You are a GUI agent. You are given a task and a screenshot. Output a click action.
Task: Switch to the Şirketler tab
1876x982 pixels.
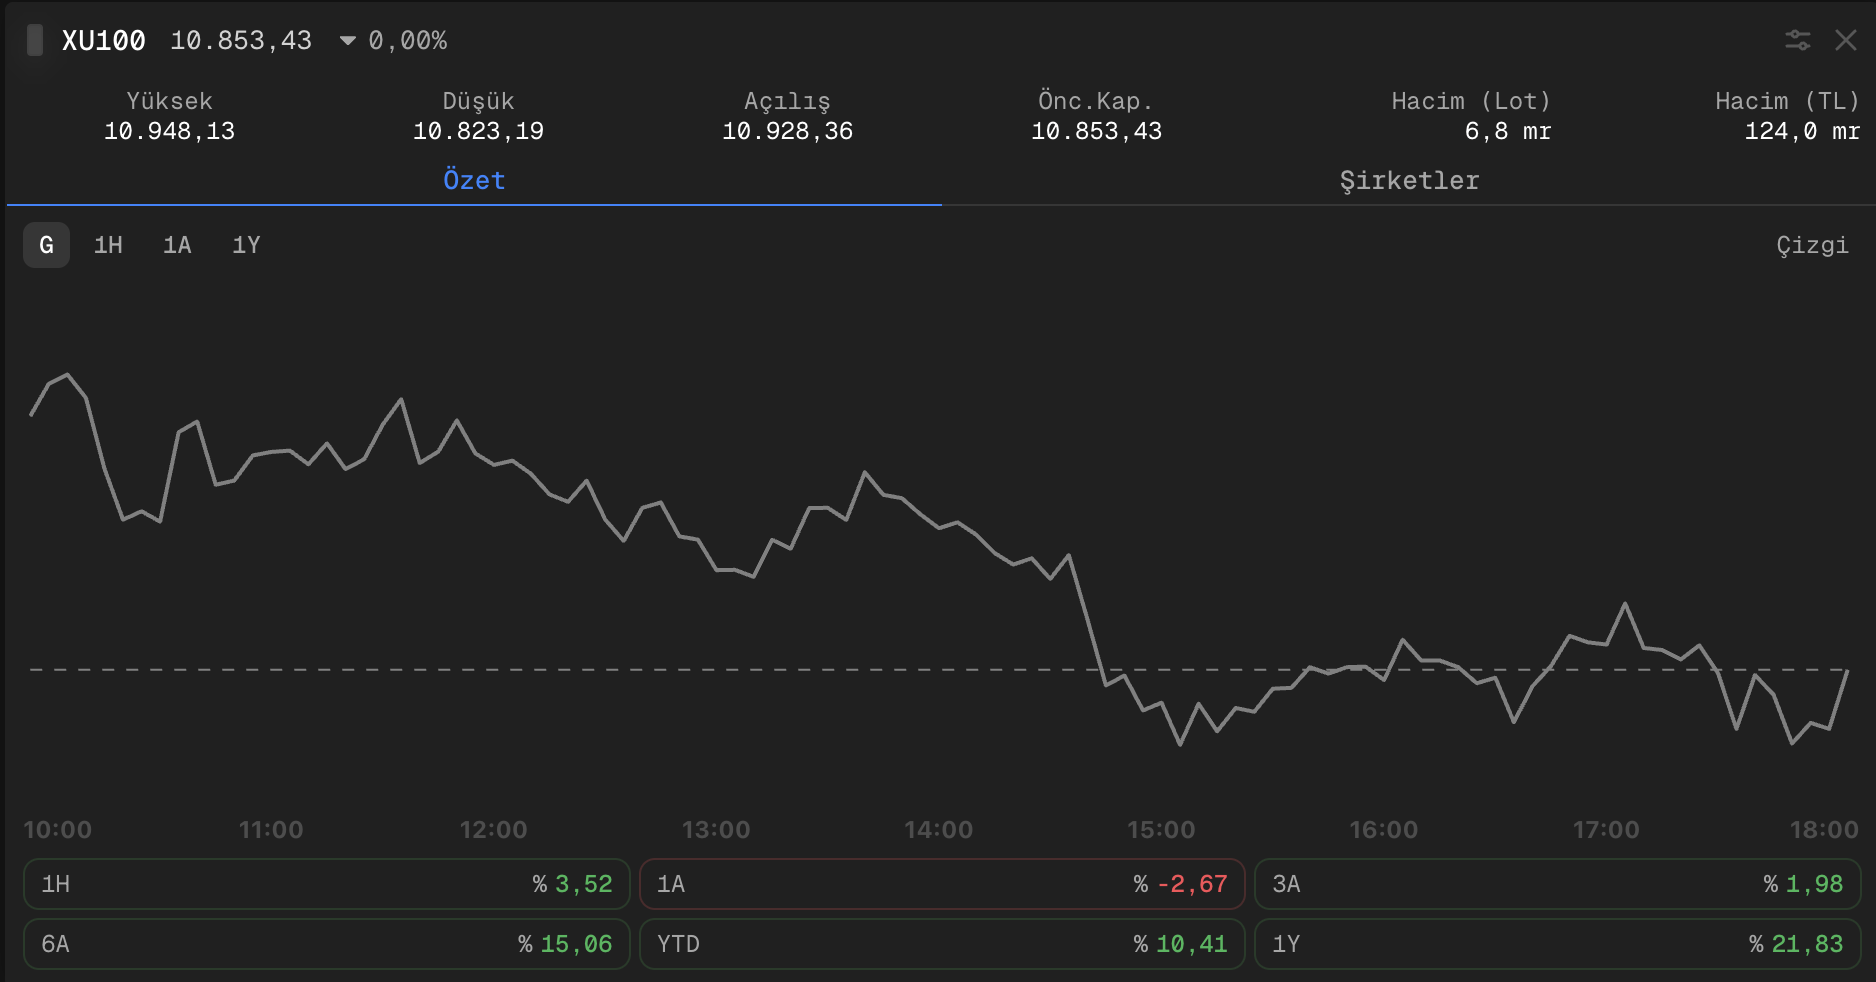click(1408, 181)
